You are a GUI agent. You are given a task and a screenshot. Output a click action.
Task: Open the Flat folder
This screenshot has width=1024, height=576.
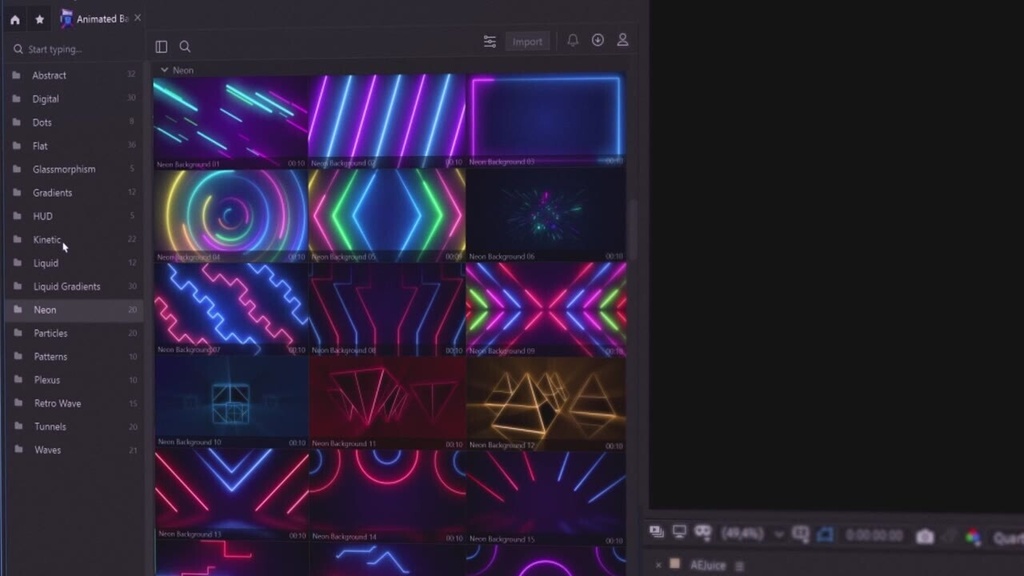click(74, 146)
